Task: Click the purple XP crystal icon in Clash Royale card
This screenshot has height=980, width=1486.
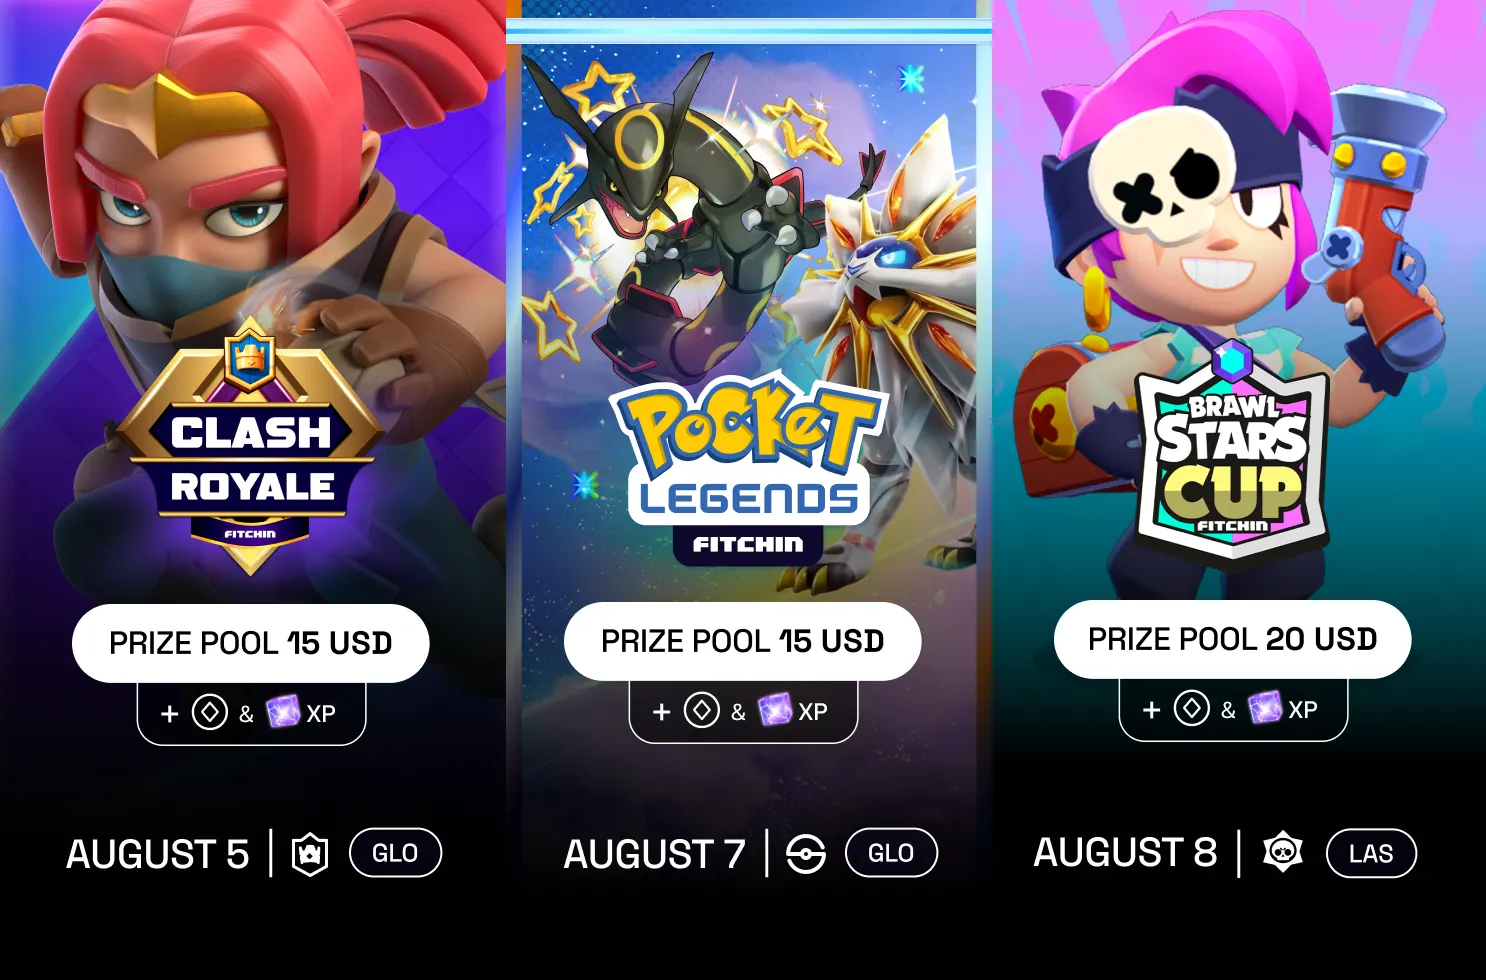Action: (283, 712)
